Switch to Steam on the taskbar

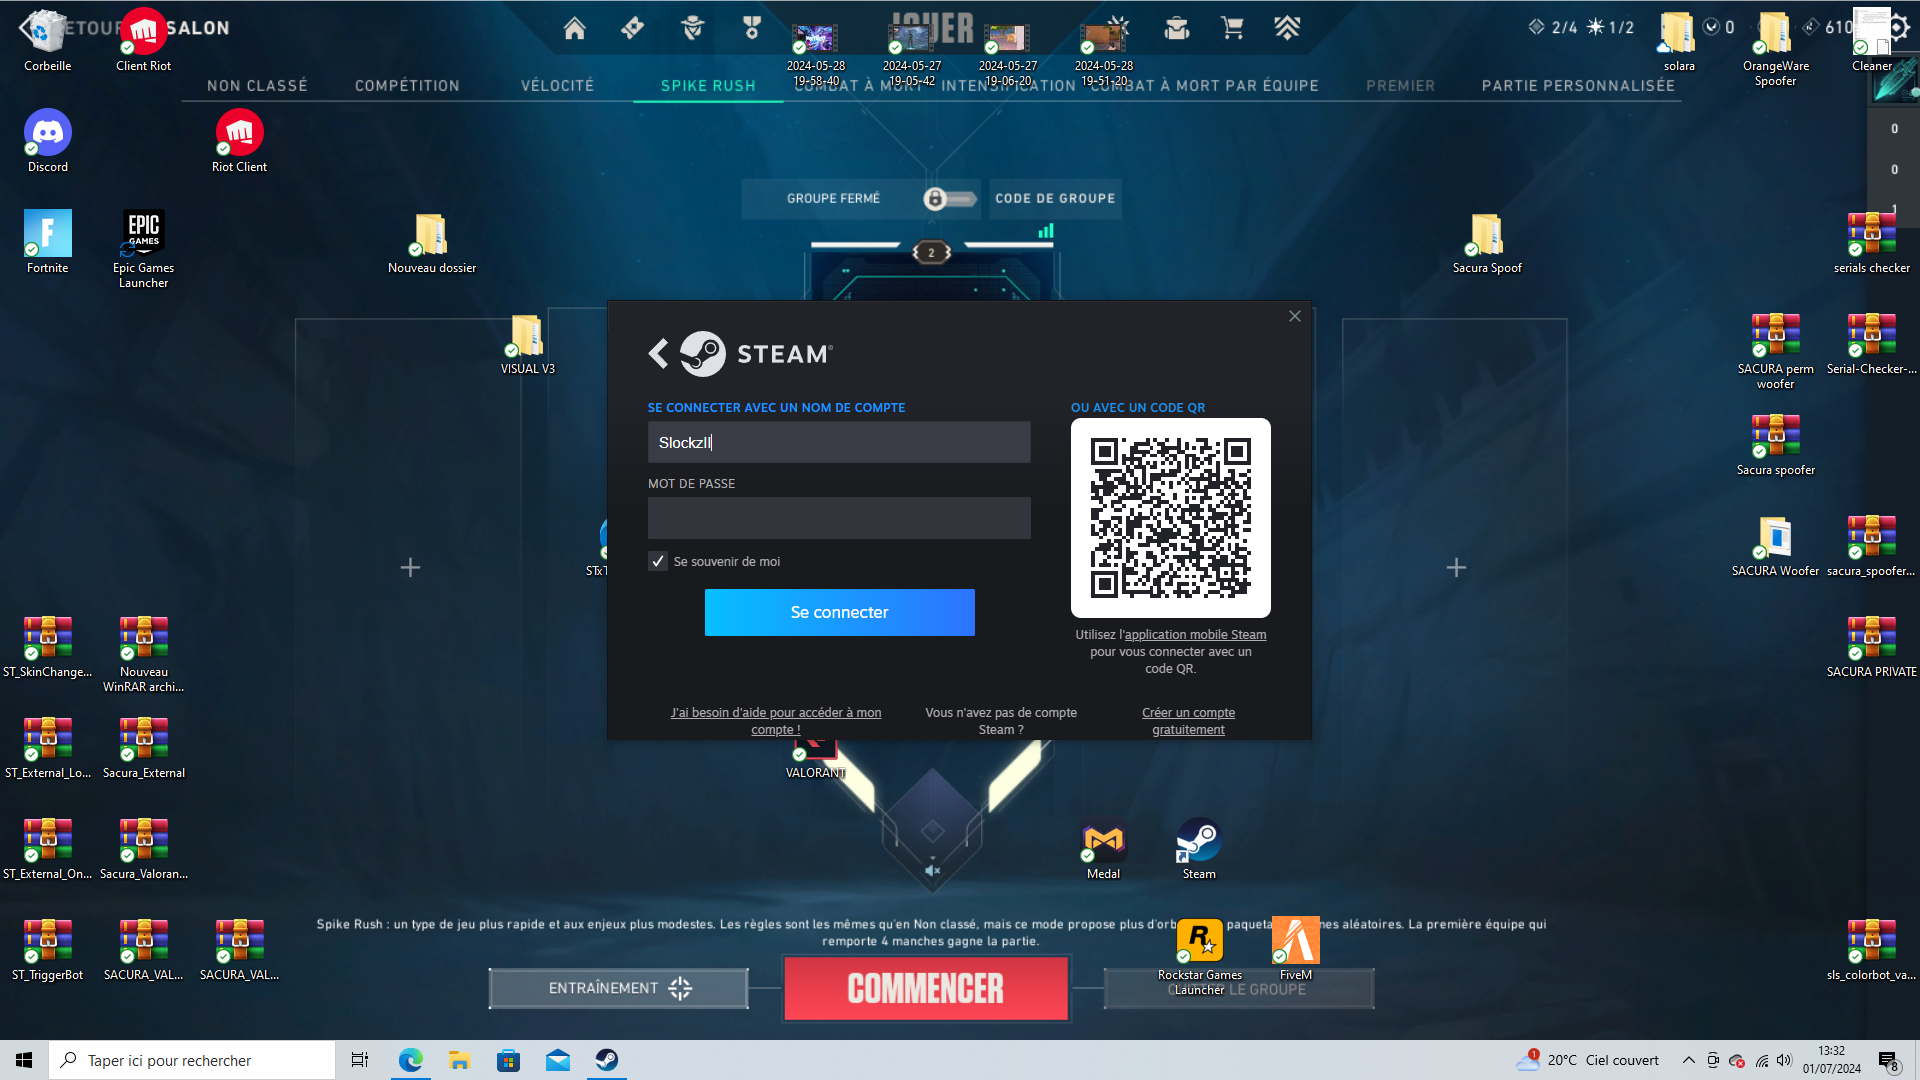click(606, 1060)
